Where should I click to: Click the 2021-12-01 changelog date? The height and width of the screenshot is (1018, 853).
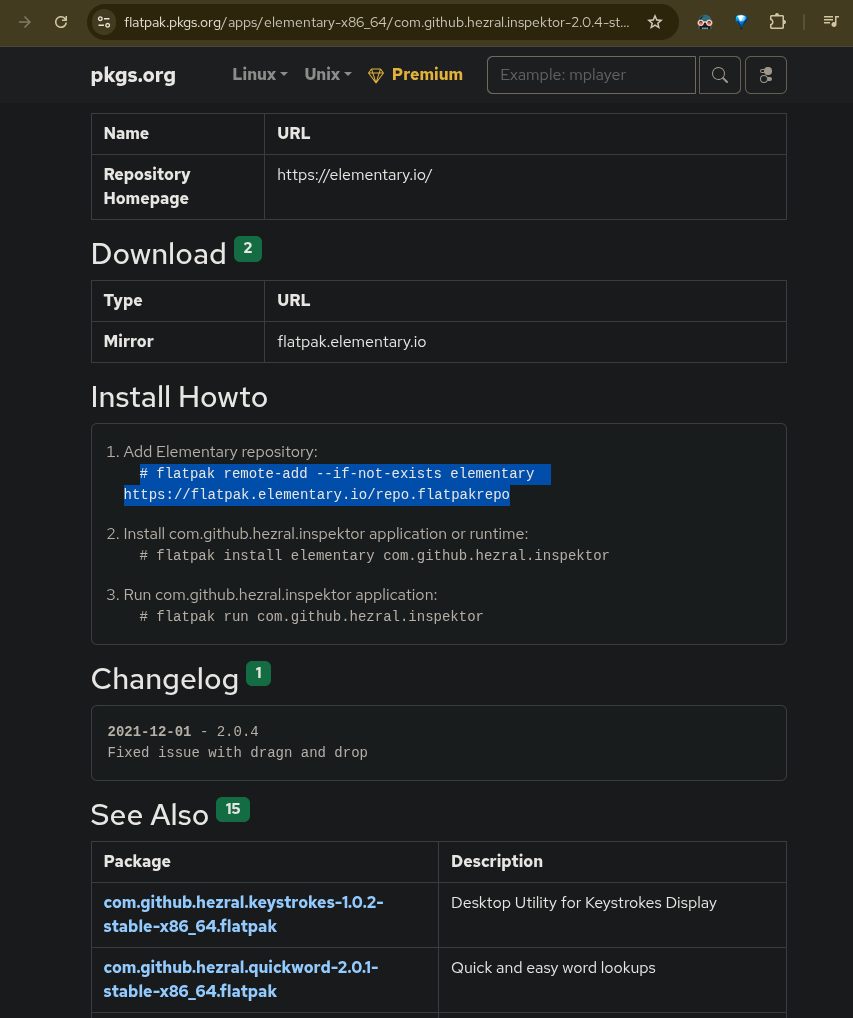point(149,732)
